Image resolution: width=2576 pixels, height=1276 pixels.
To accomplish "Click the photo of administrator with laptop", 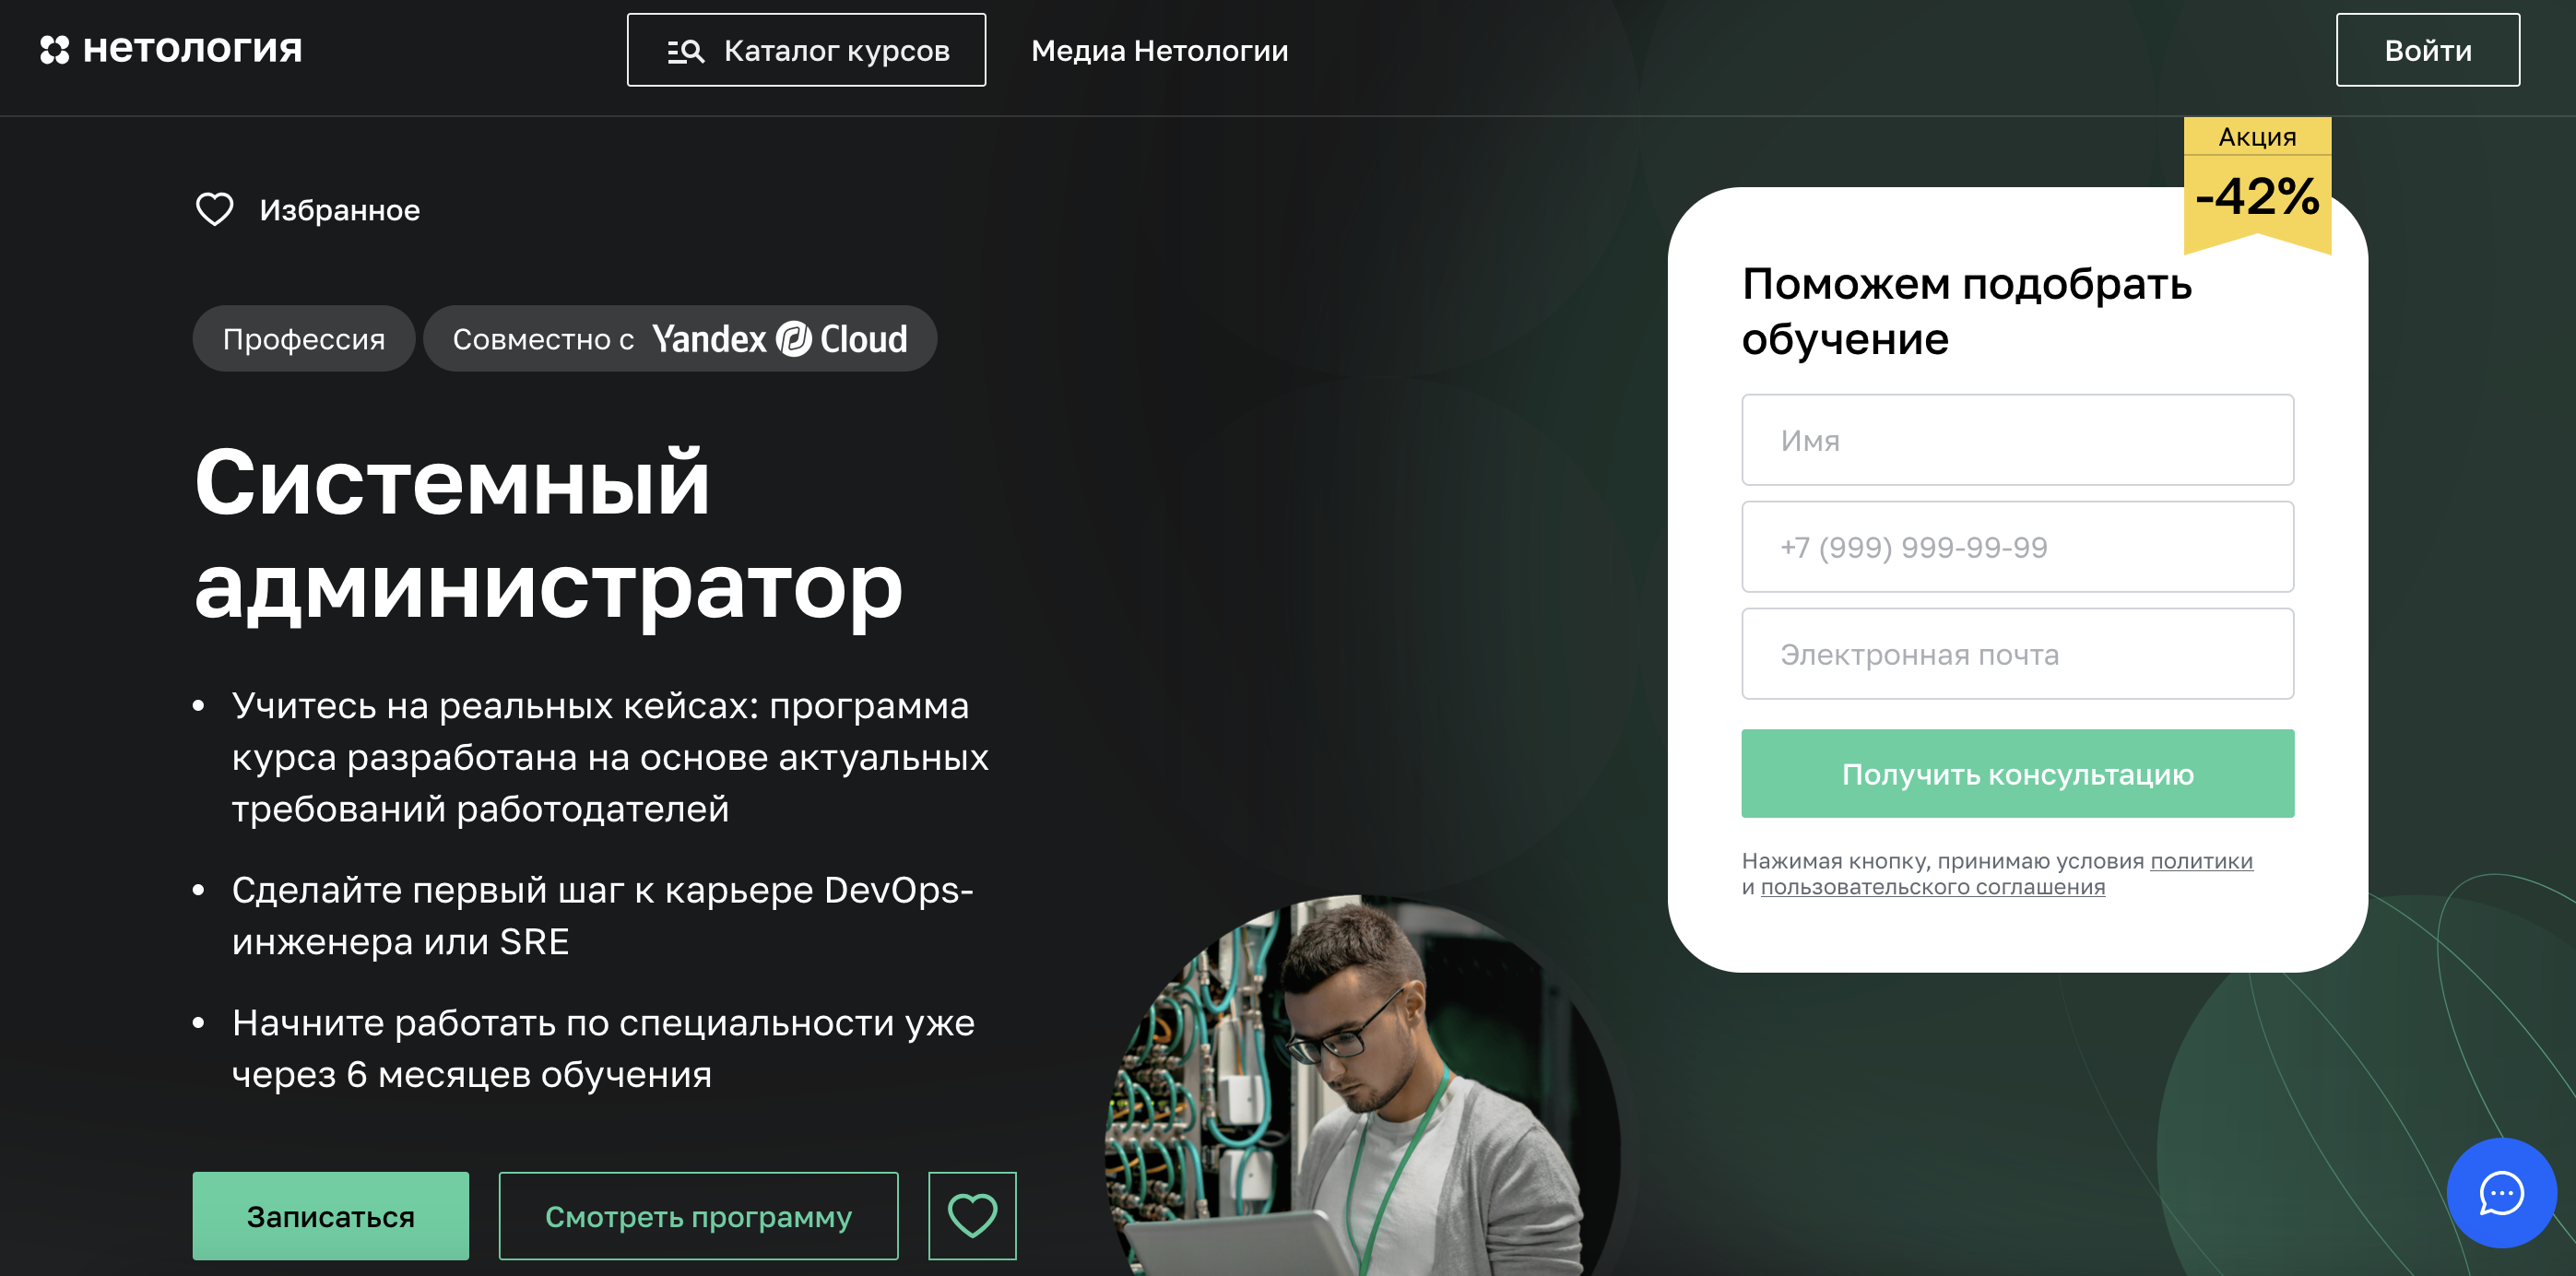I will point(1362,1087).
